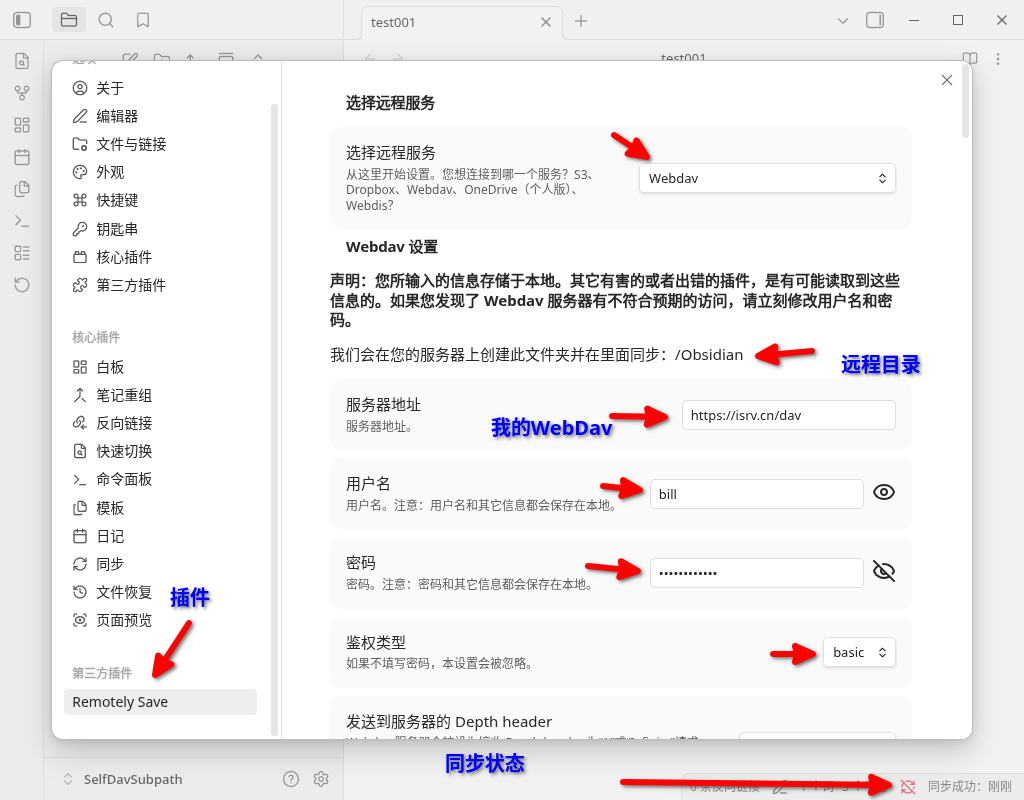Image resolution: width=1024 pixels, height=800 pixels.
Task: Click the sync status icon in status bar
Action: pos(908,787)
